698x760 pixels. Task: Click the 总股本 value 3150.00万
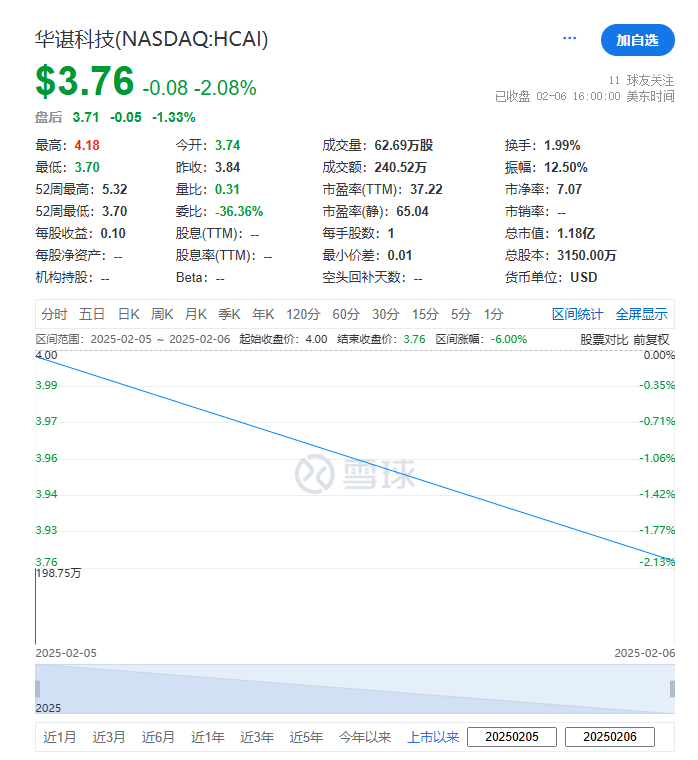587,255
